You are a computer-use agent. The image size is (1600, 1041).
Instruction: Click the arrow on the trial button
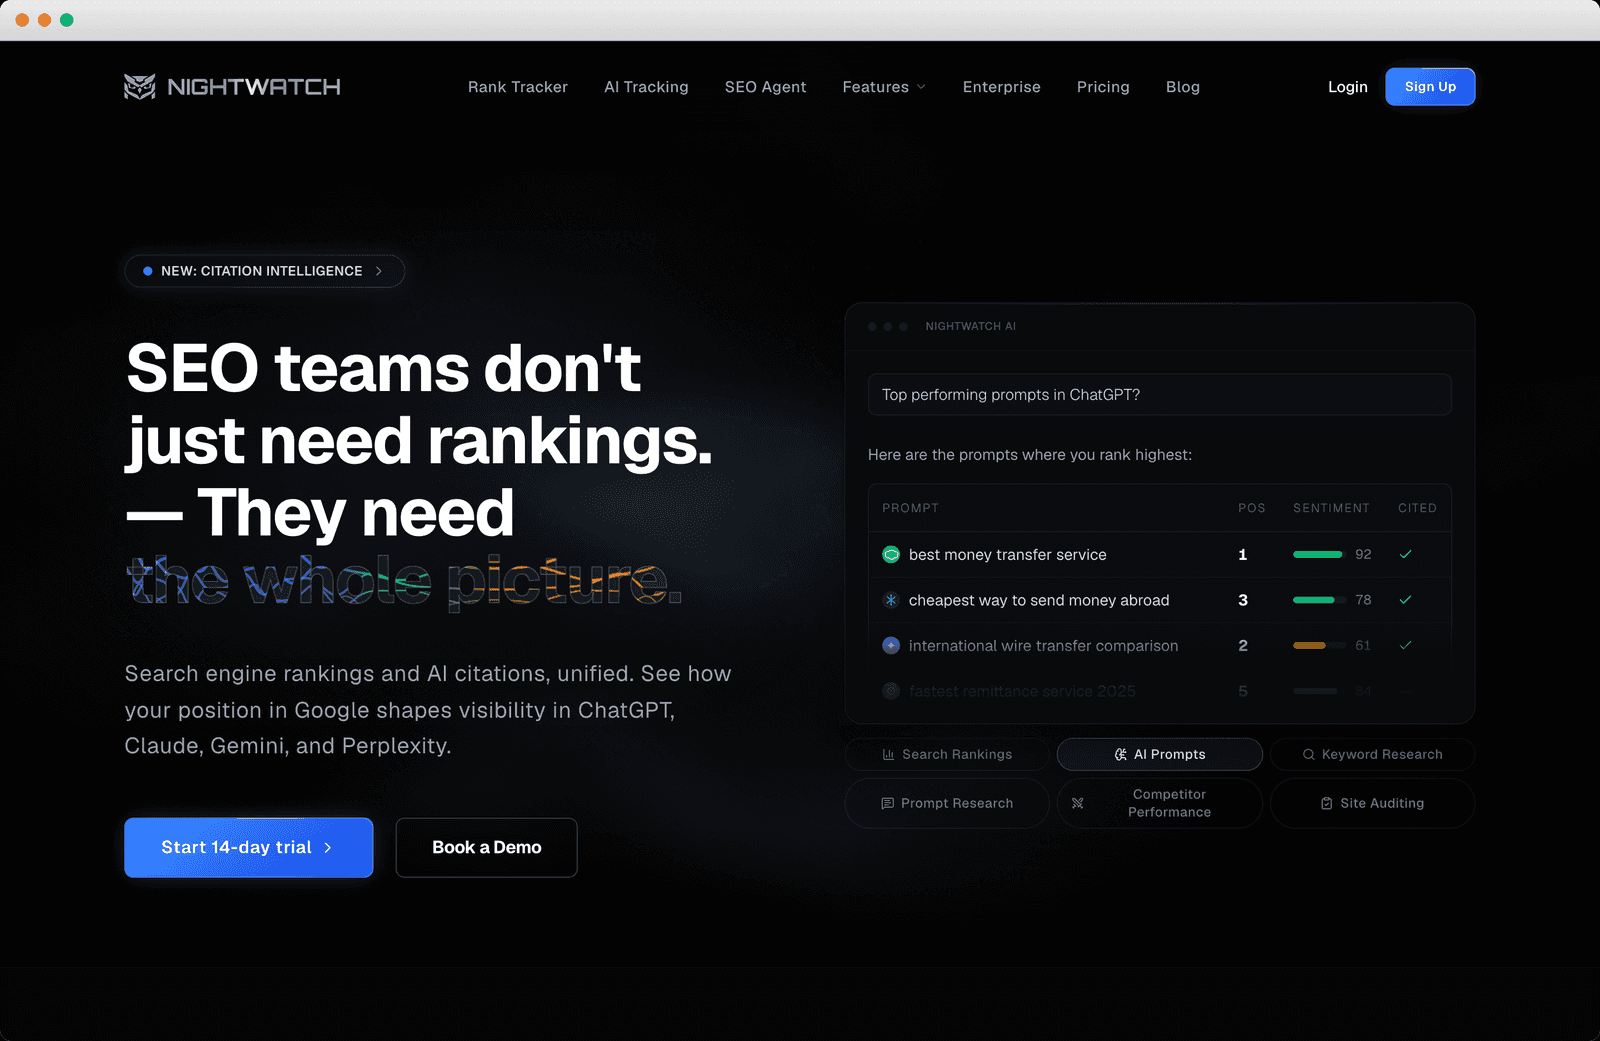click(x=328, y=848)
